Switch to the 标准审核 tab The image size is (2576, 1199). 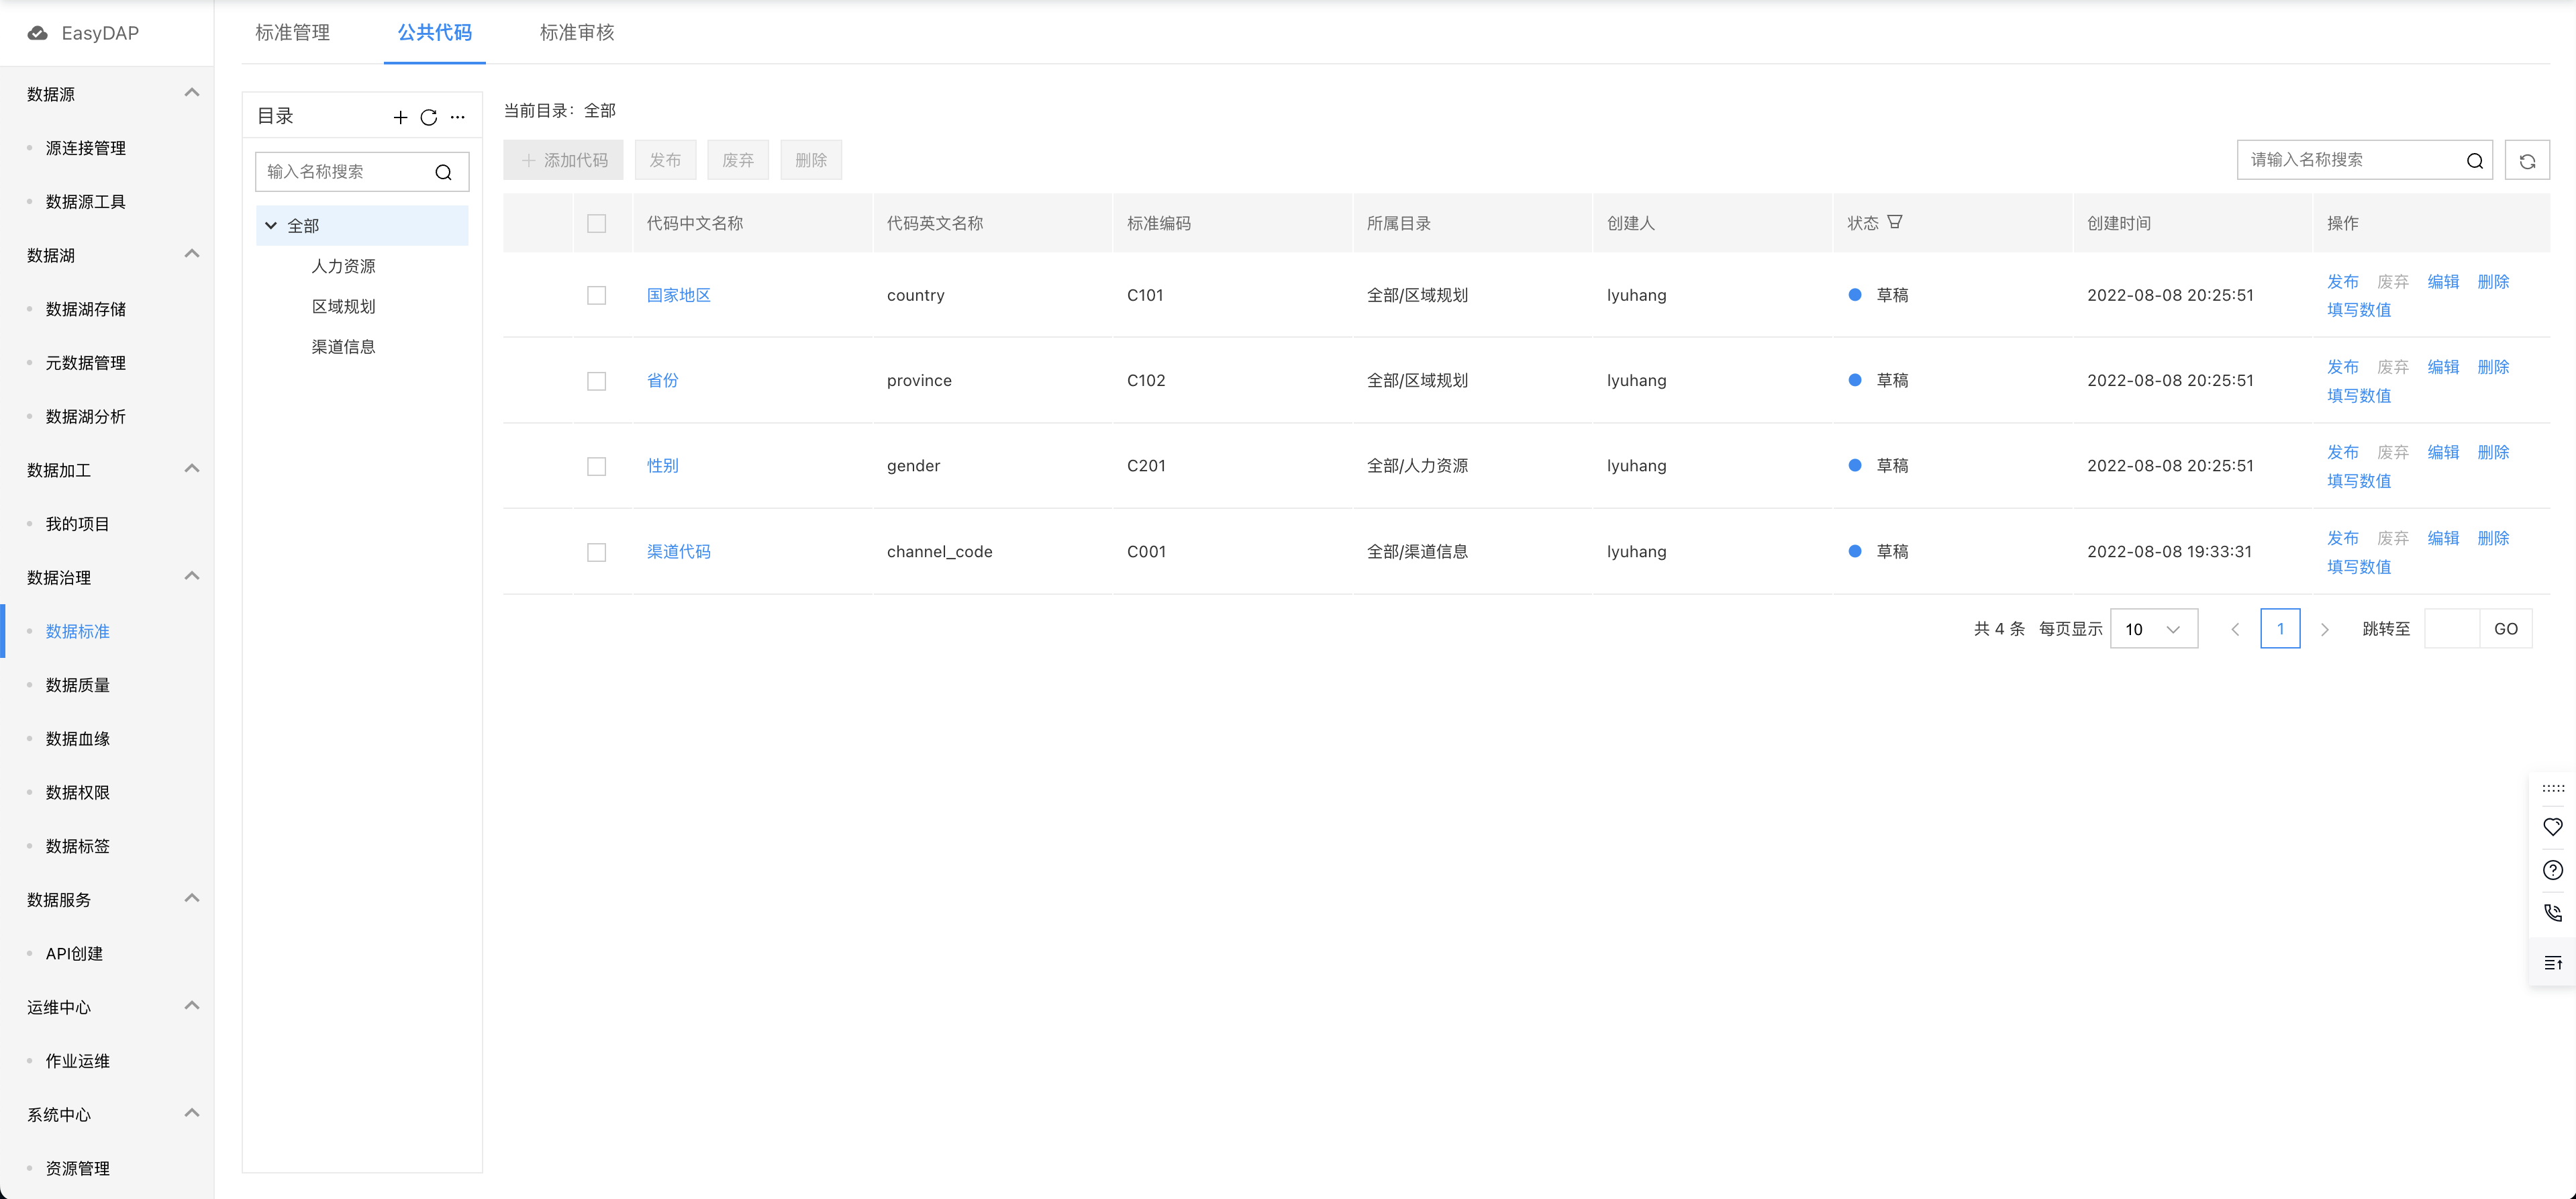[x=577, y=33]
